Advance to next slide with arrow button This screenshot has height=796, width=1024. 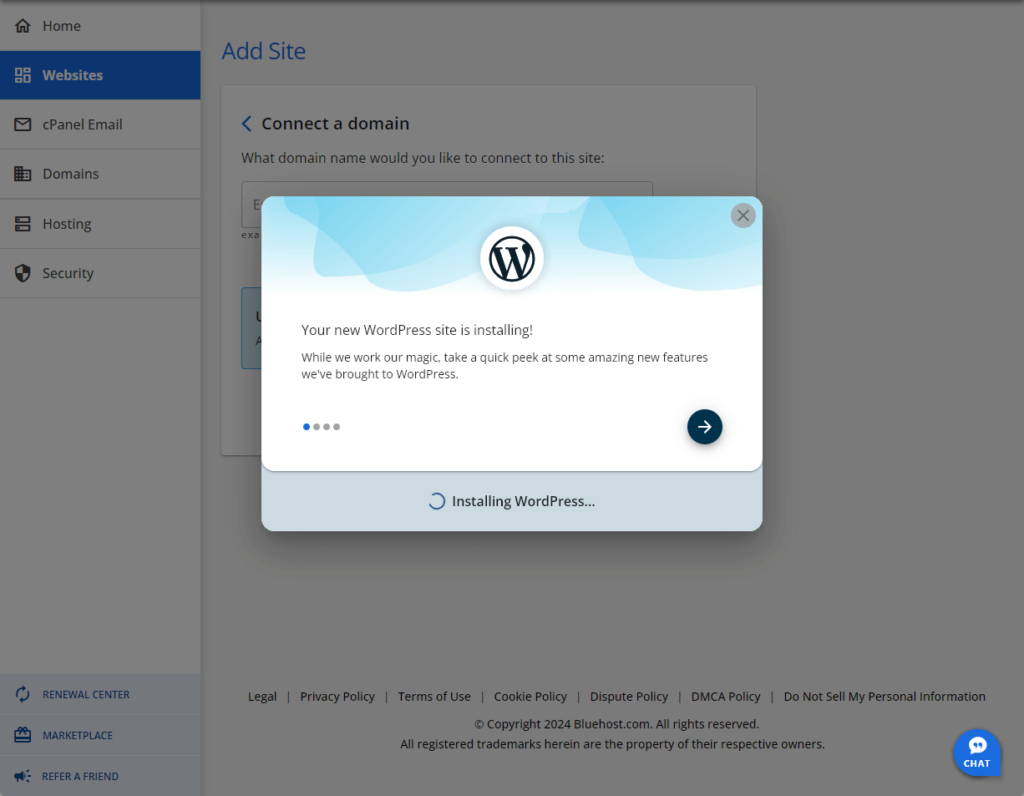point(704,426)
